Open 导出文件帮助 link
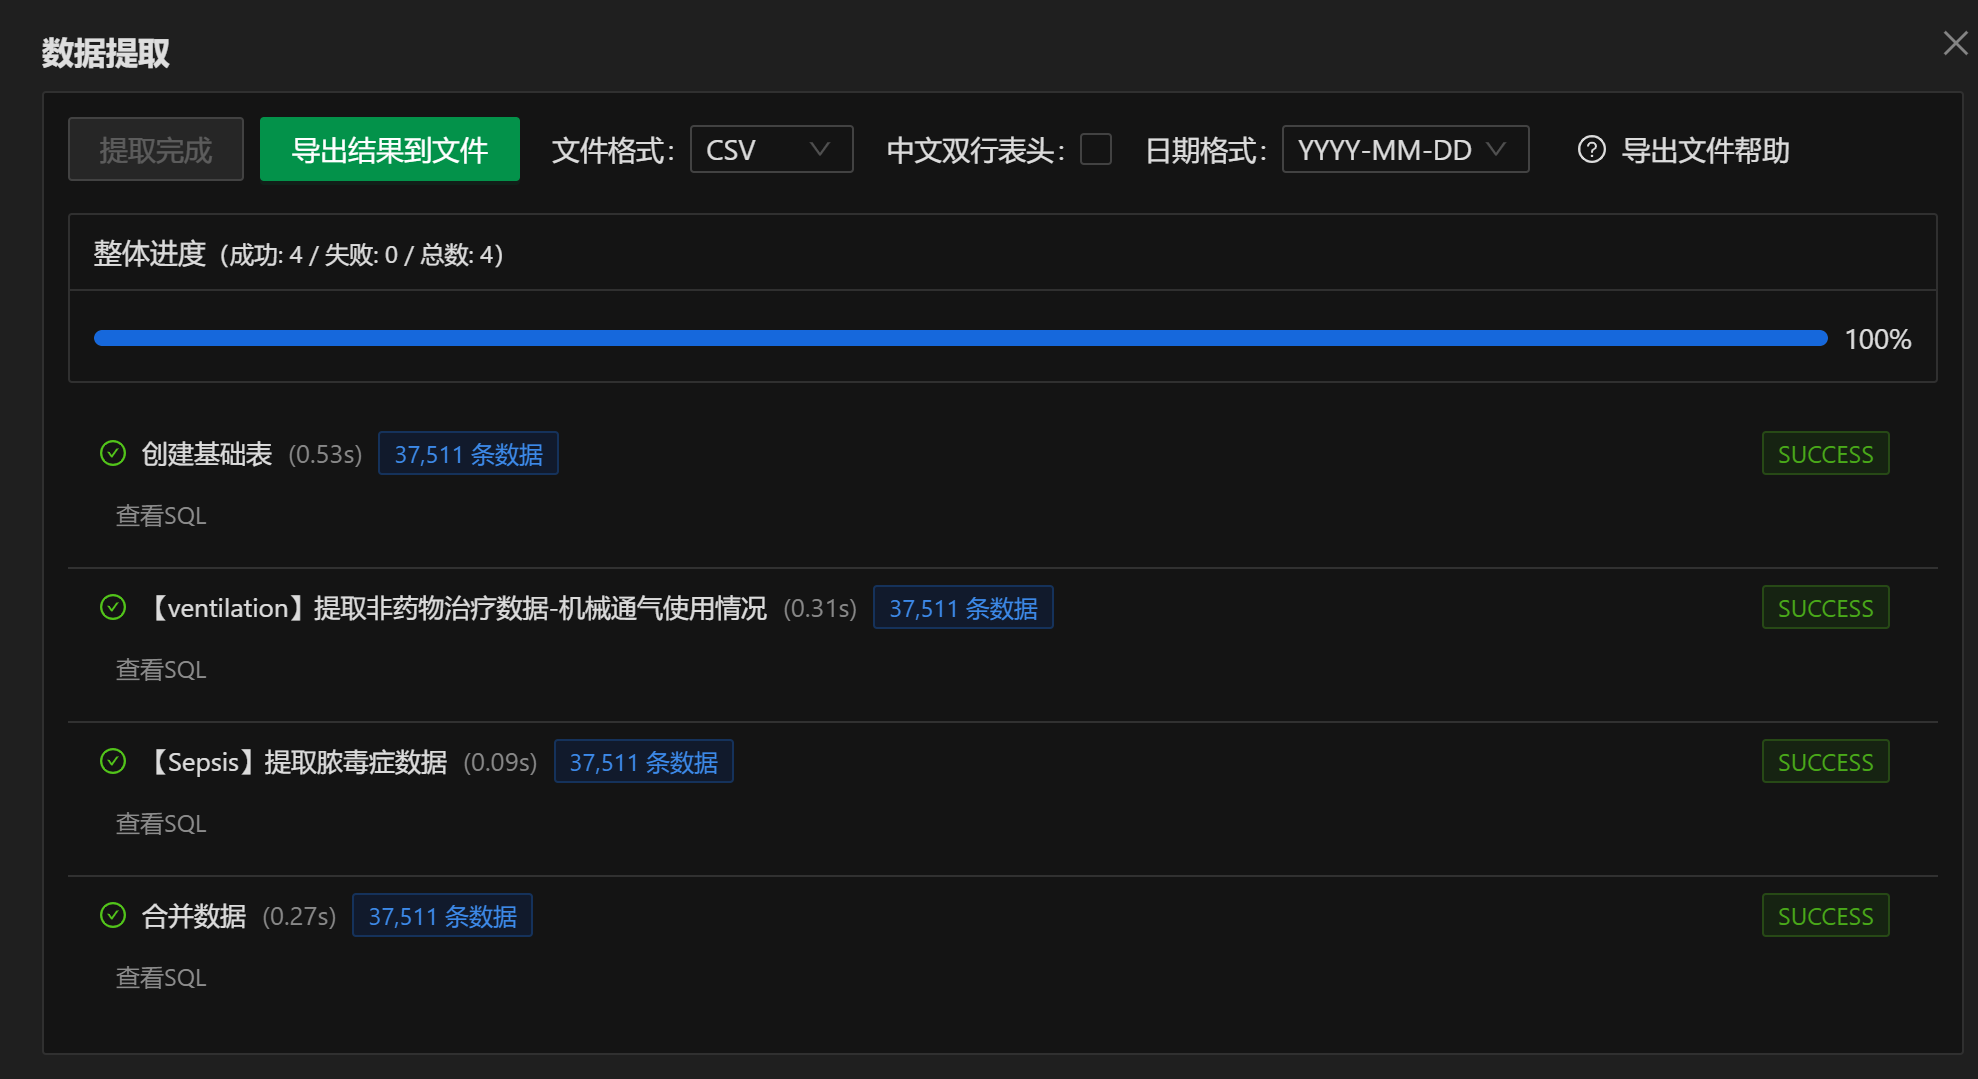 [1704, 150]
